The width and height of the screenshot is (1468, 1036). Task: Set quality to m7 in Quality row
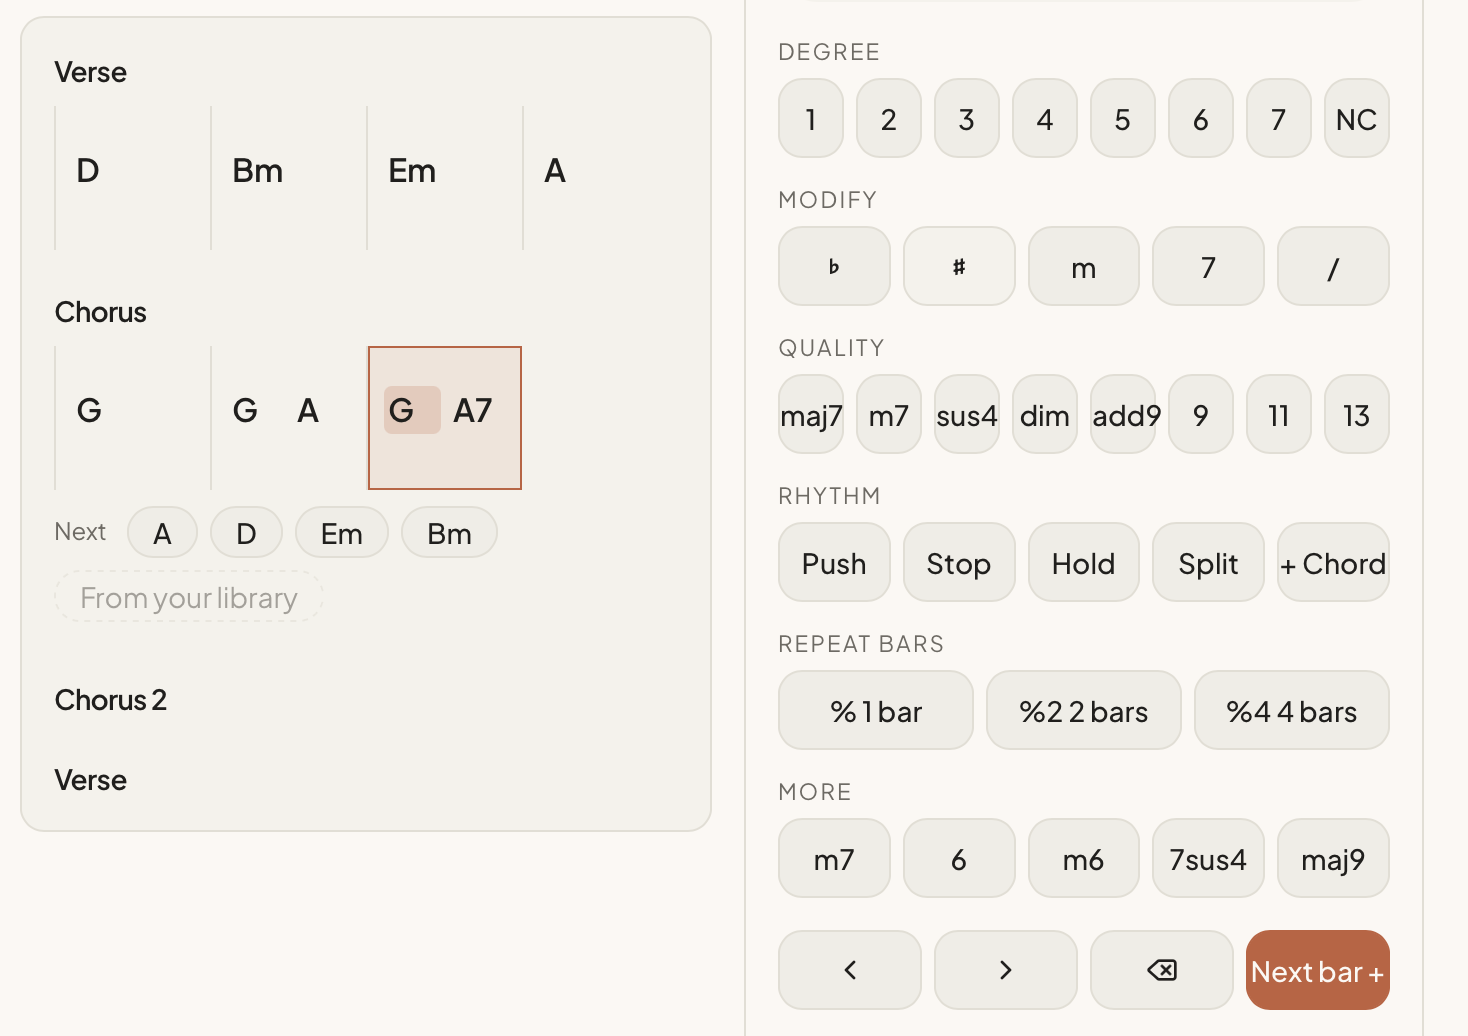coord(889,414)
